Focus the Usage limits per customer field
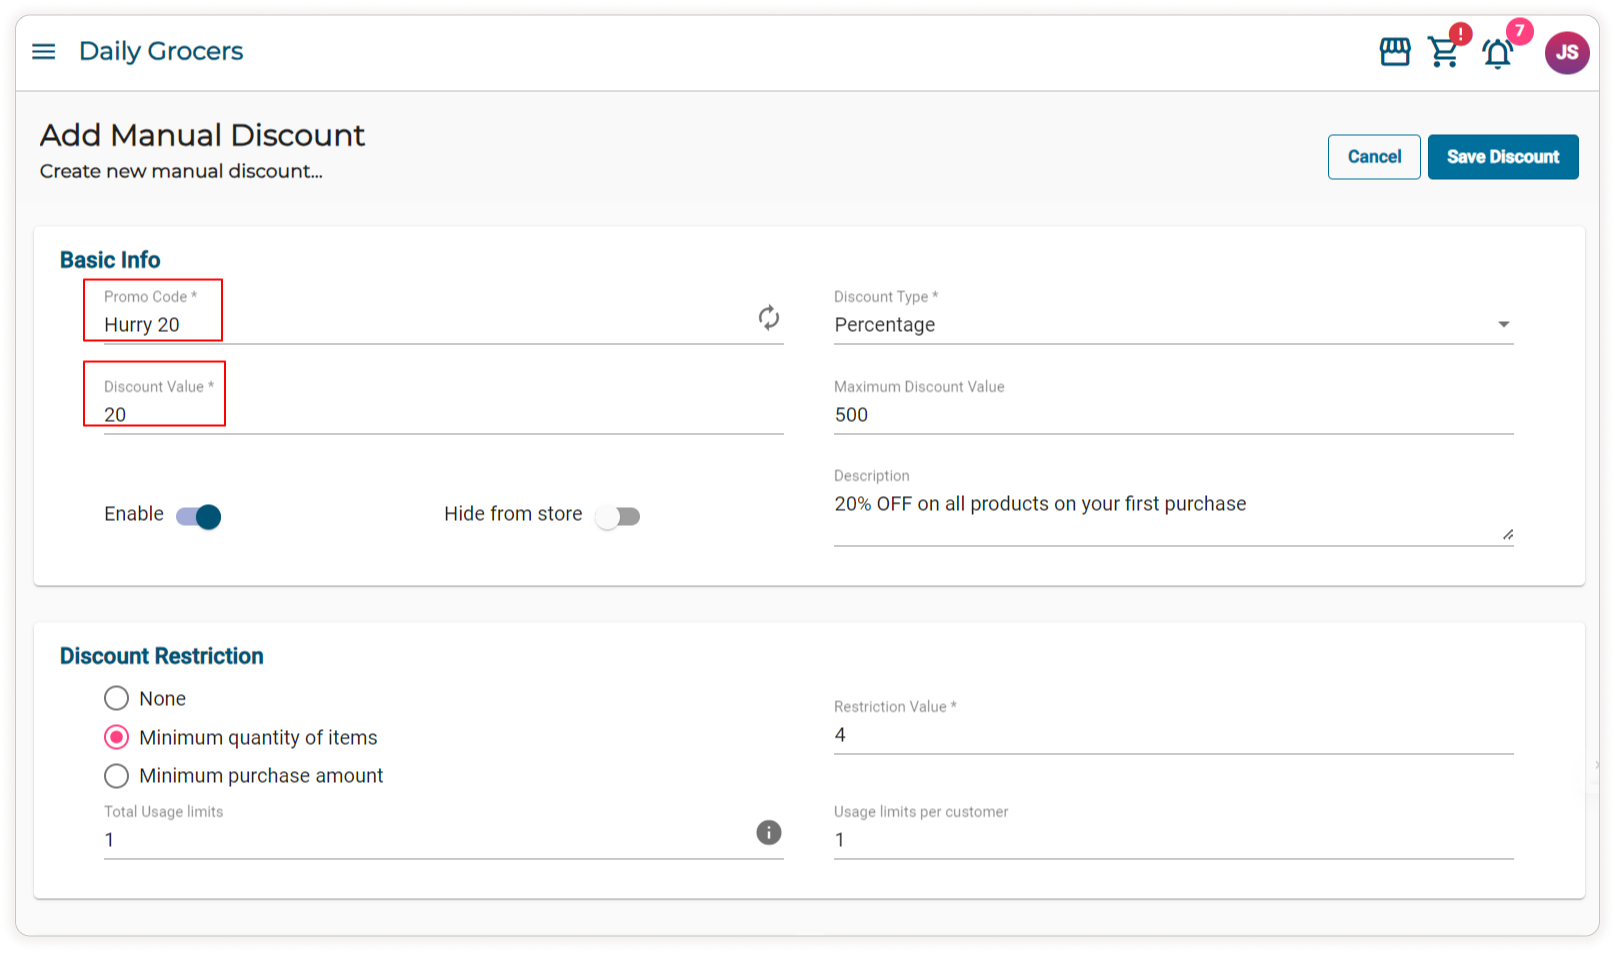This screenshot has width=1615, height=953. point(1172,840)
